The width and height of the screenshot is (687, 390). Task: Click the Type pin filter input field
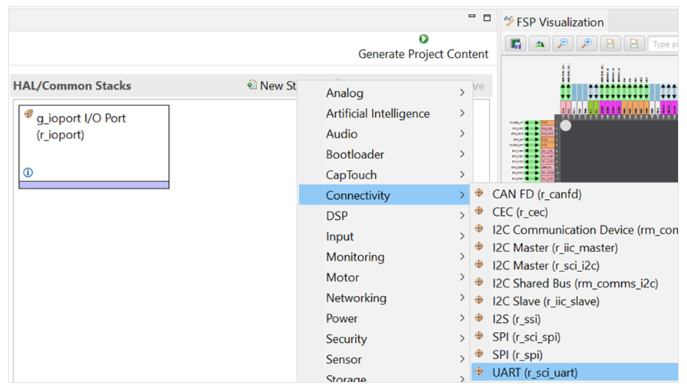pos(663,44)
